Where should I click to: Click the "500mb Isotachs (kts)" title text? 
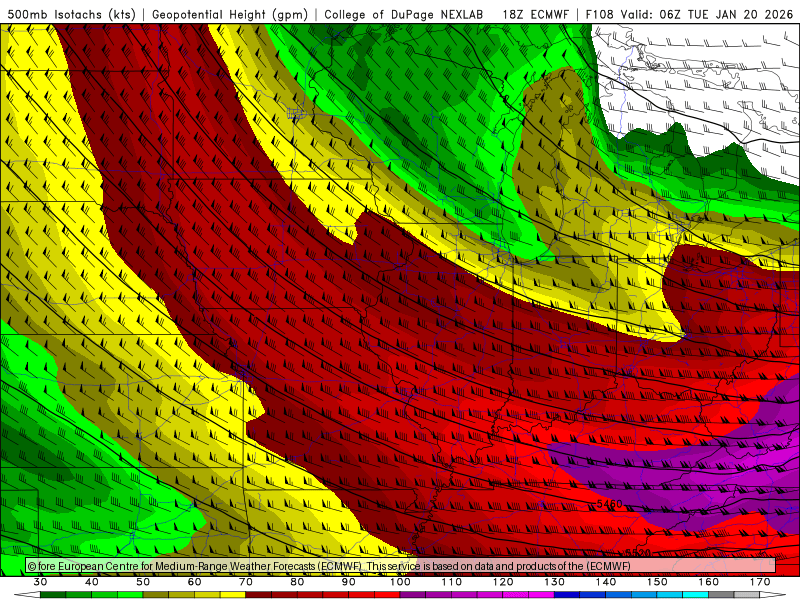pyautogui.click(x=71, y=14)
